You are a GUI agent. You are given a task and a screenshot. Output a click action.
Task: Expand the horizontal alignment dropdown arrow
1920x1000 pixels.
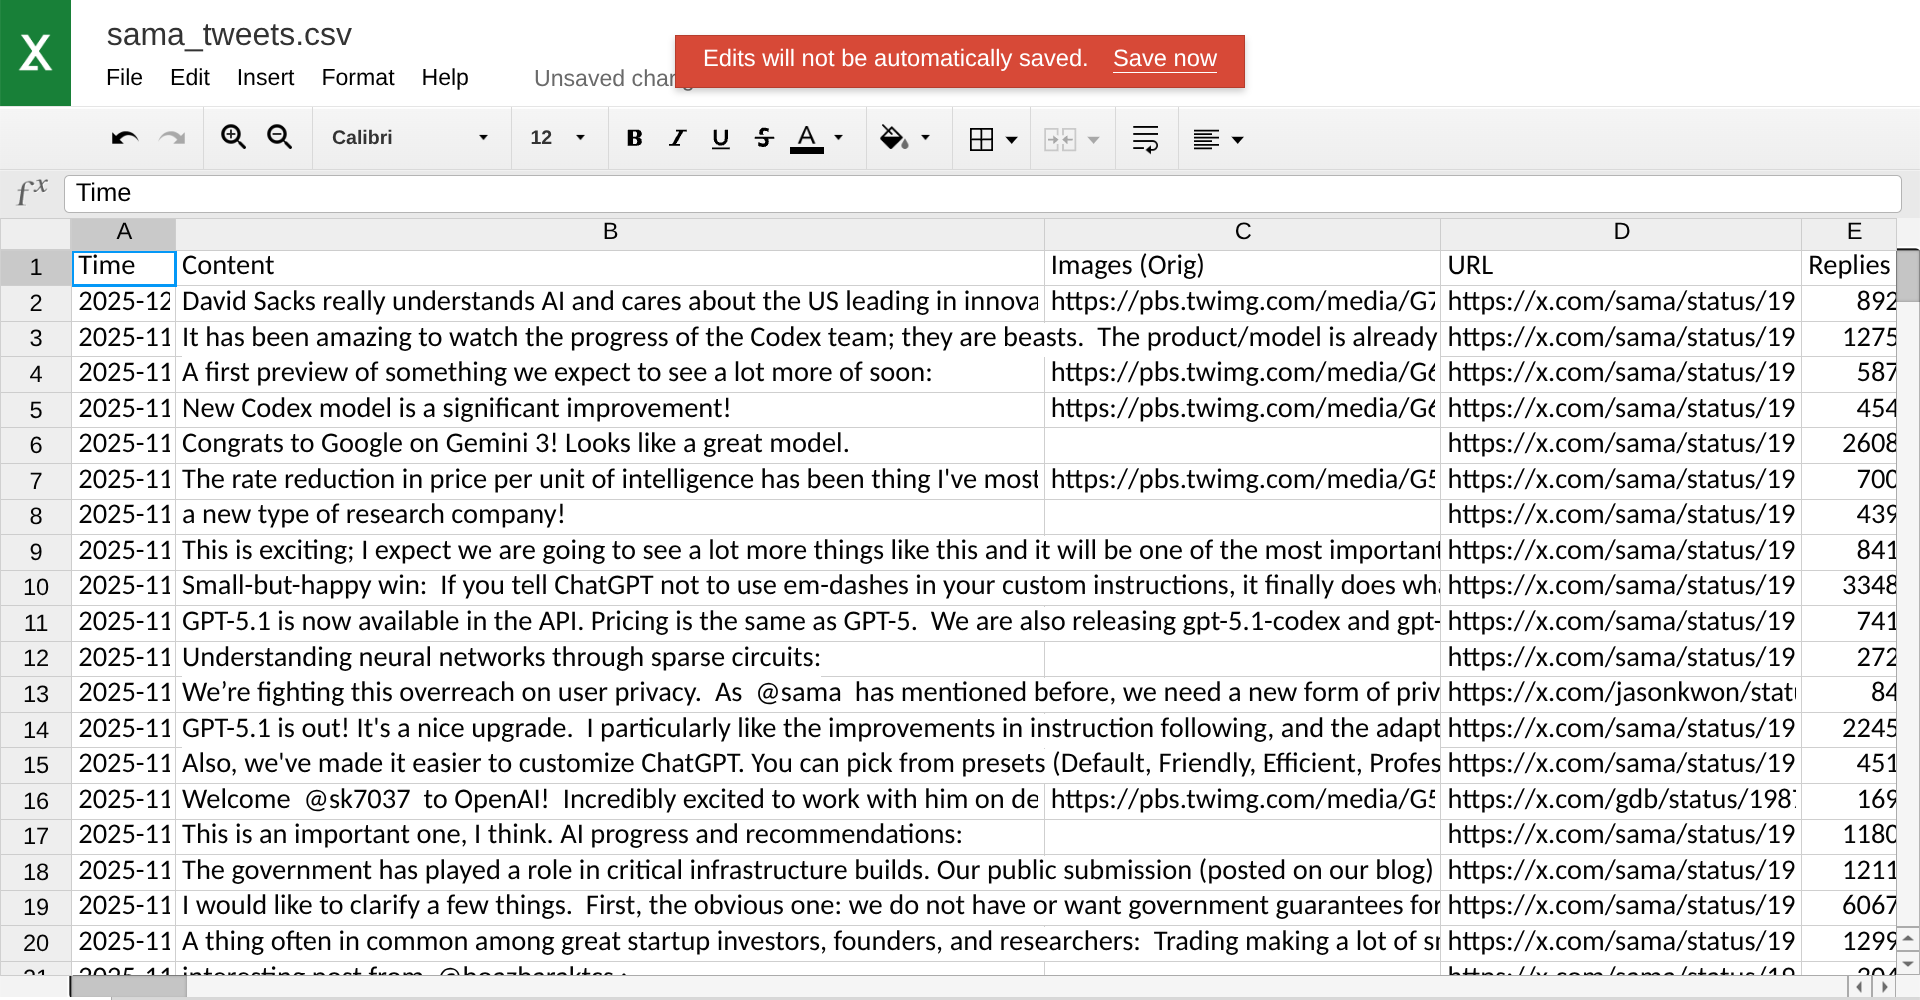pos(1238,140)
